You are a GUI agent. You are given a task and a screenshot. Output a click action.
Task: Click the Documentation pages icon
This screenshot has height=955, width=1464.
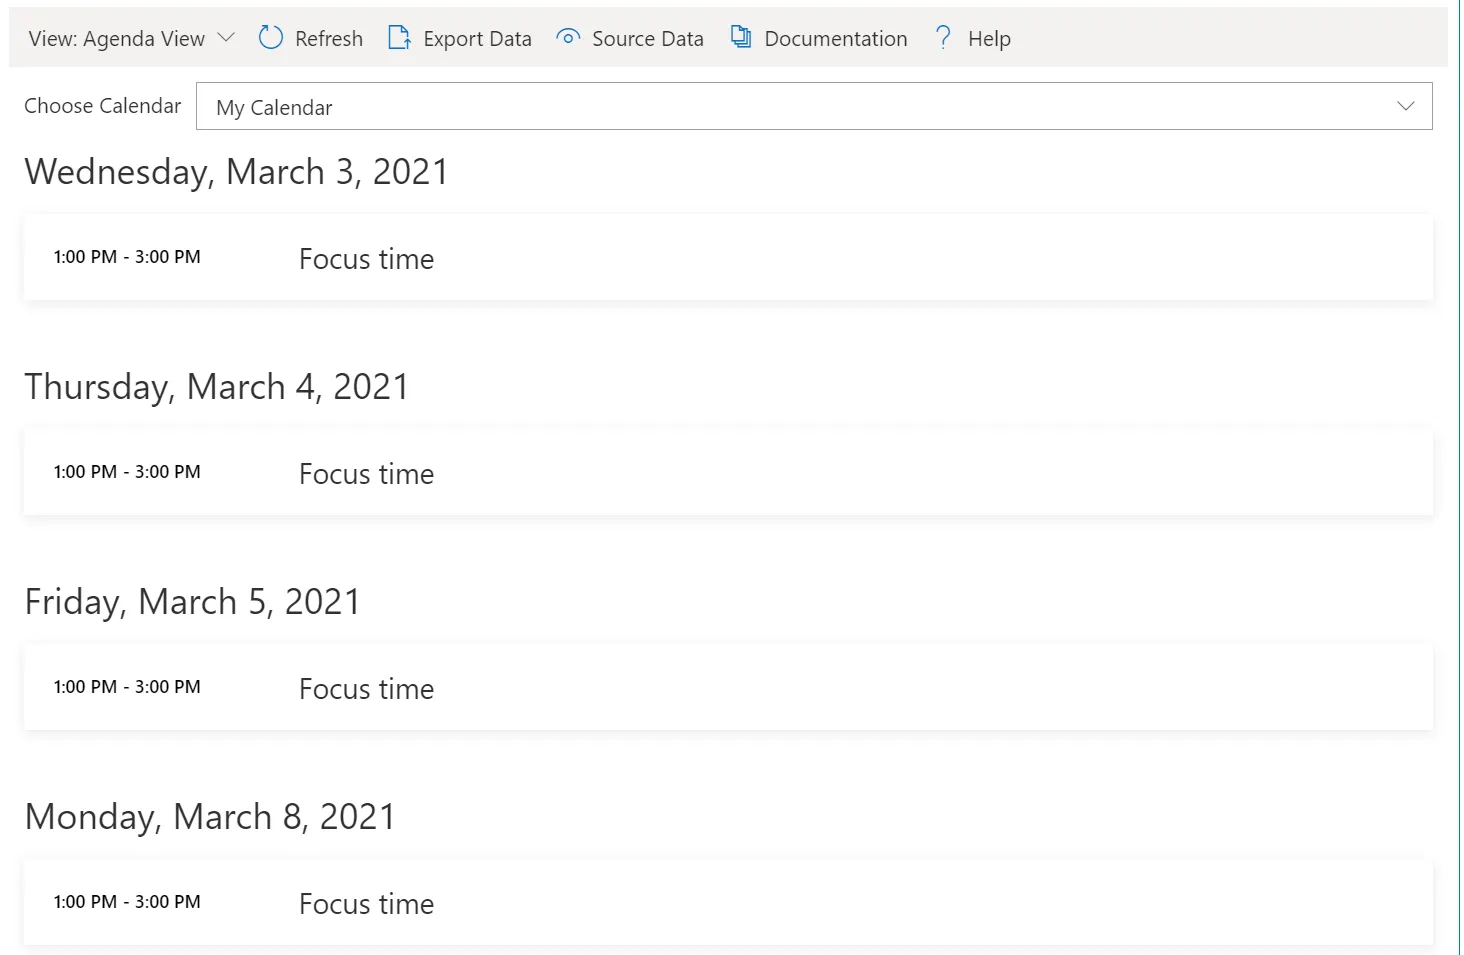pos(740,36)
